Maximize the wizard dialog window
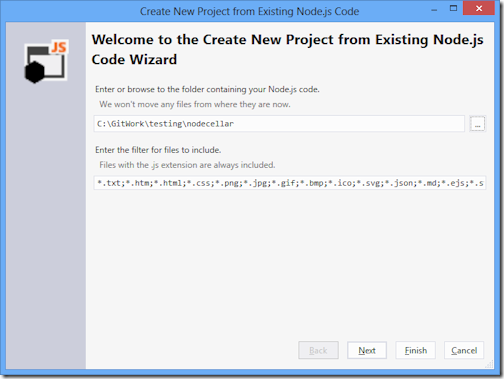Screen dimensions: 504x379 [453, 8]
